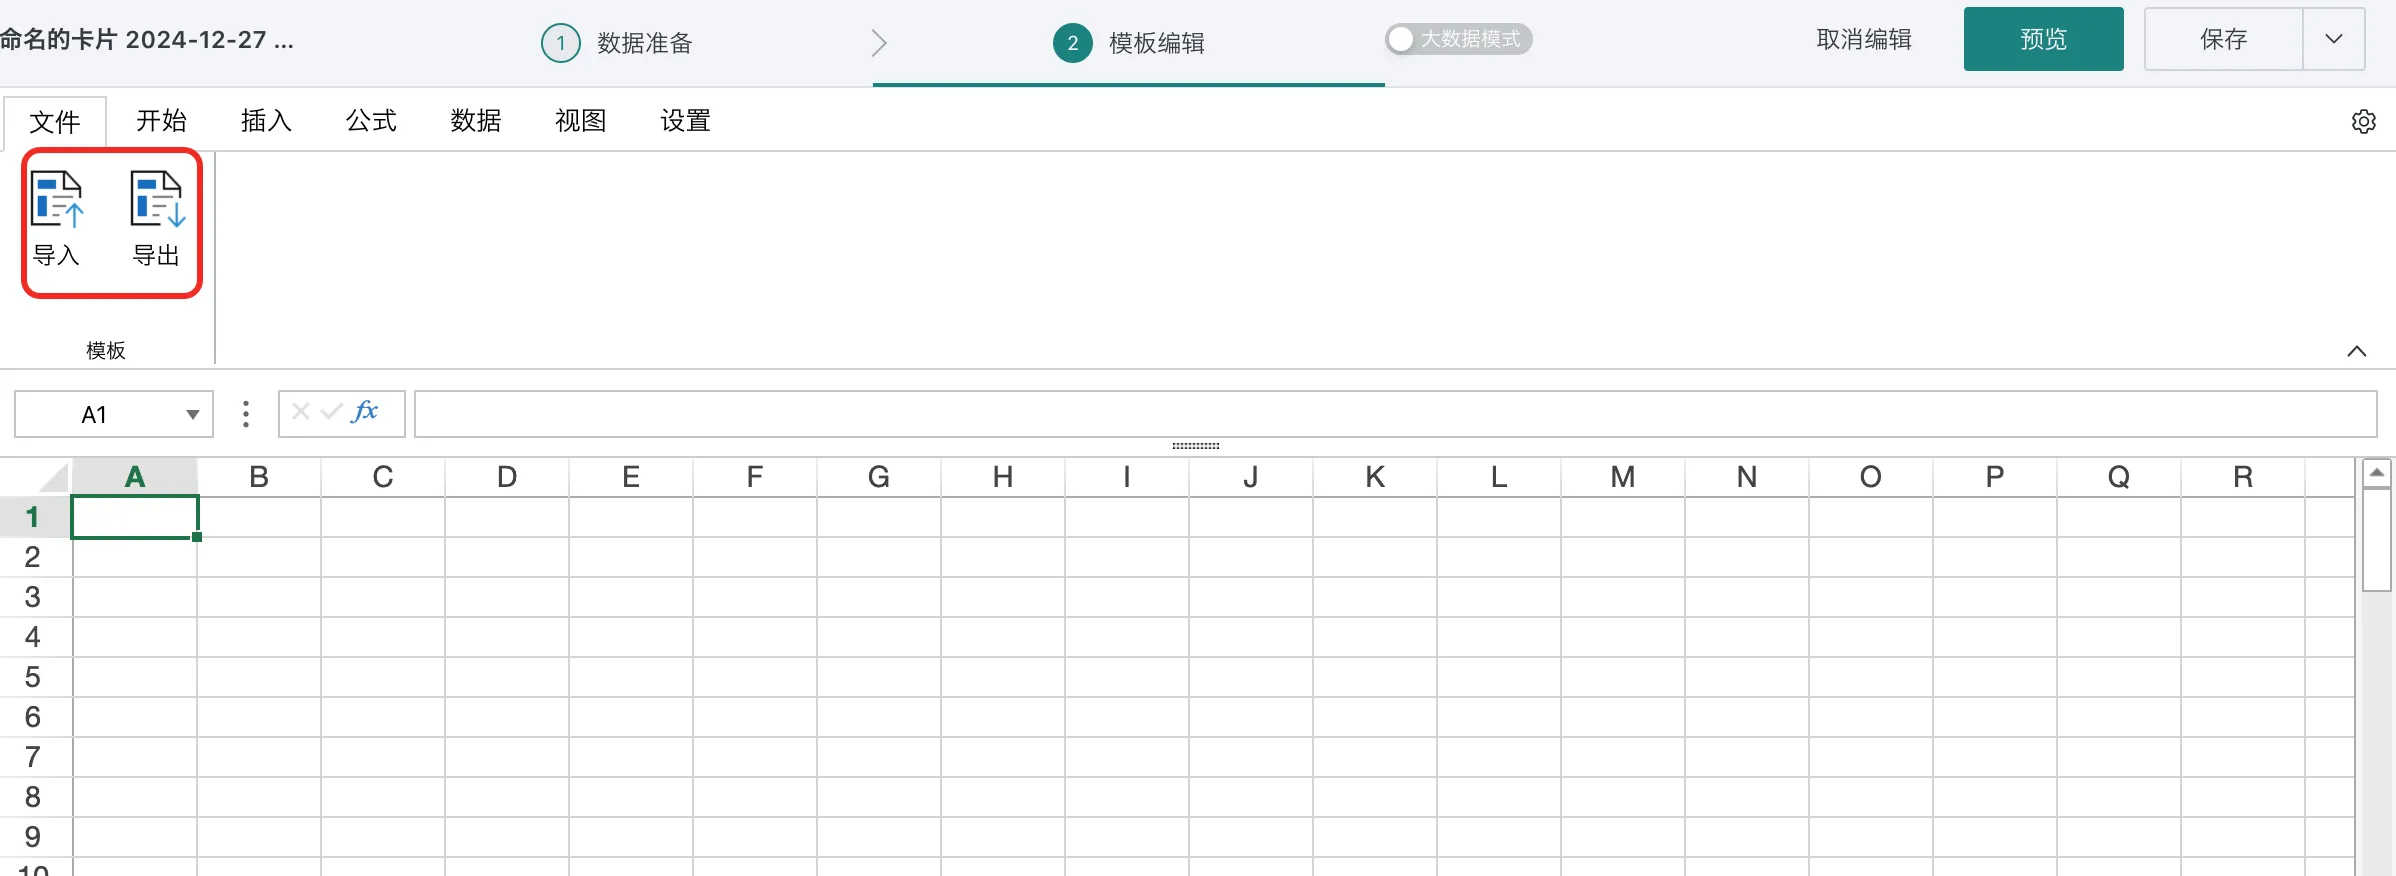This screenshot has width=2396, height=876.
Task: Select column H header
Action: (x=1003, y=477)
